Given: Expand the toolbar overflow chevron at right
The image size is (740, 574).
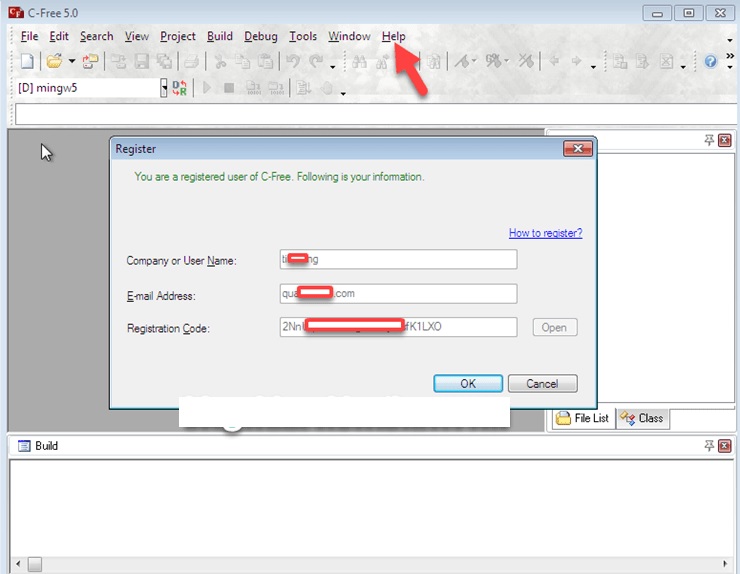Looking at the screenshot, I should (729, 40).
